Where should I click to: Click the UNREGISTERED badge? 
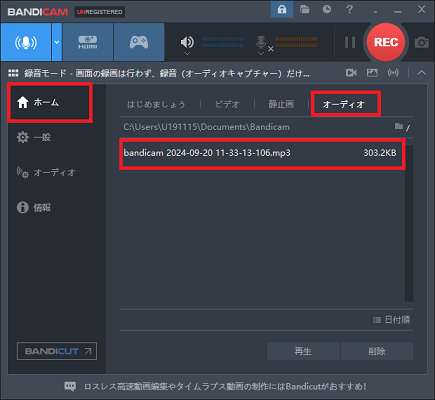(99, 12)
